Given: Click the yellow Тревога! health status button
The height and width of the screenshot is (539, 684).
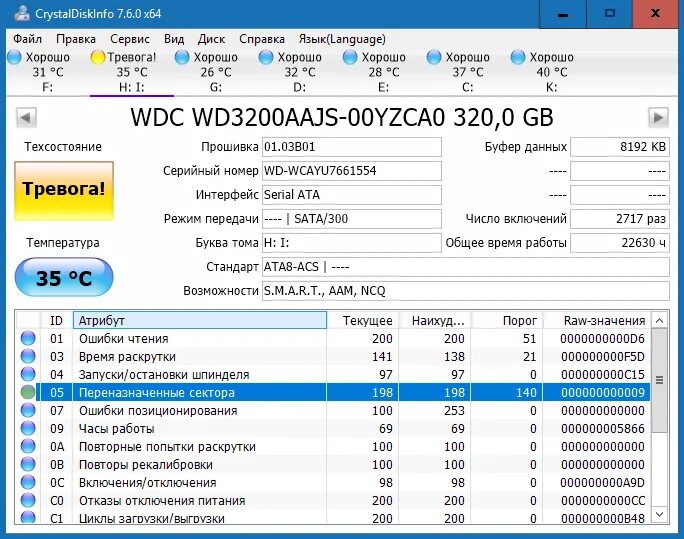Looking at the screenshot, I should coord(64,191).
